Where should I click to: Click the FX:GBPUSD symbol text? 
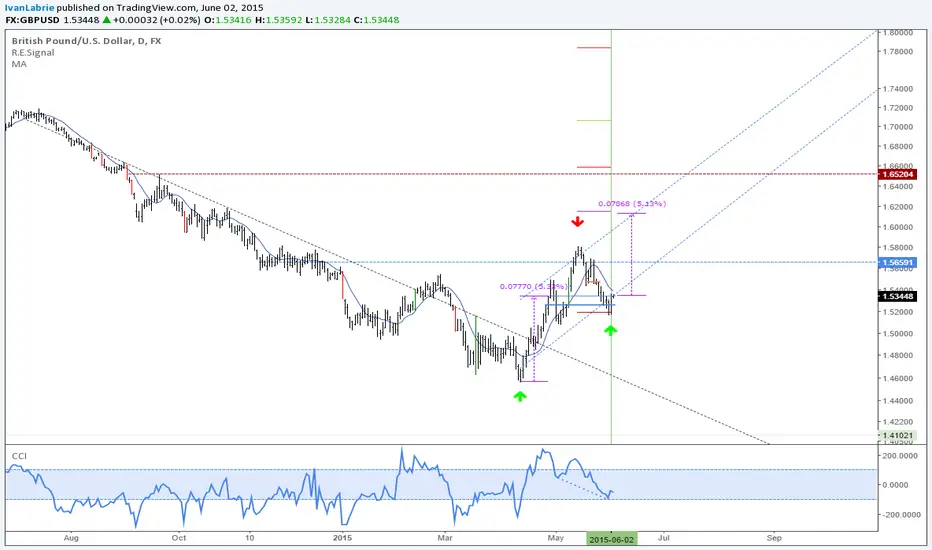pos(33,20)
